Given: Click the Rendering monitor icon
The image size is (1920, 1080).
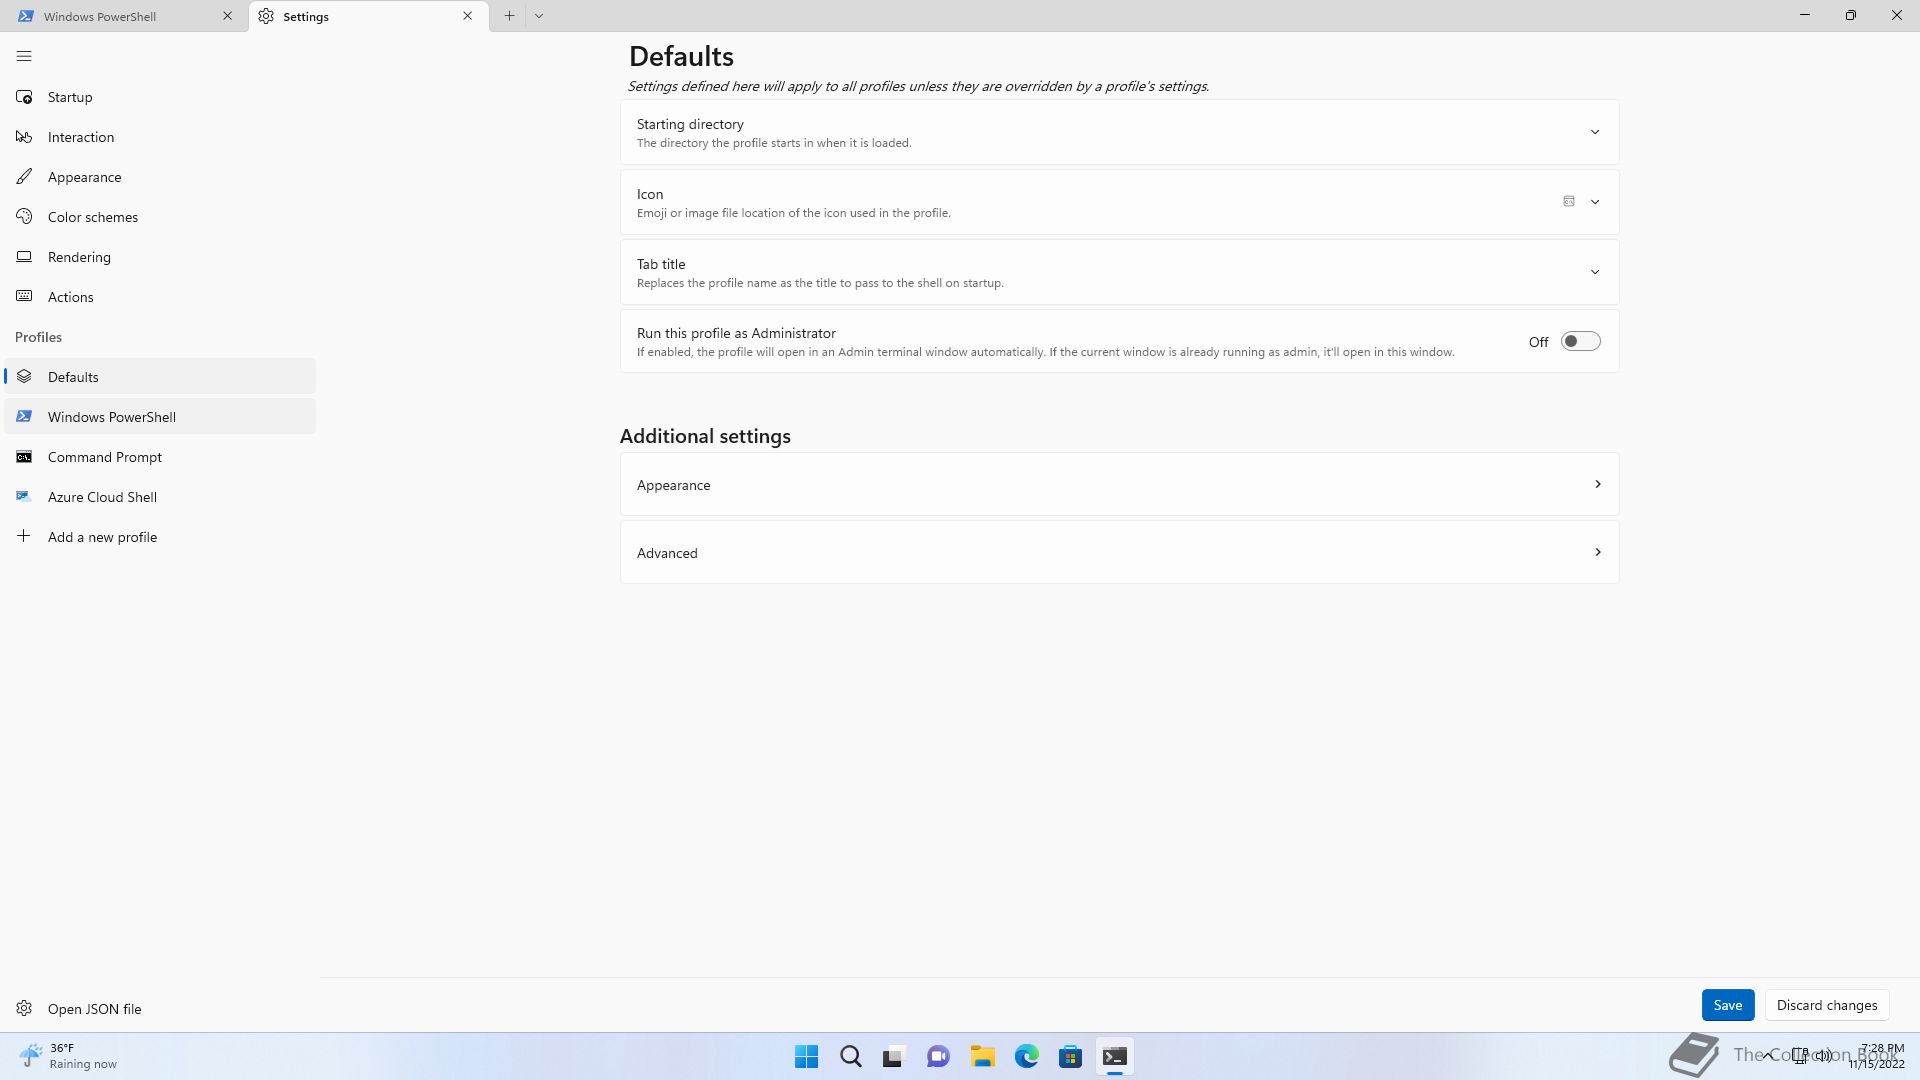Looking at the screenshot, I should tap(24, 257).
